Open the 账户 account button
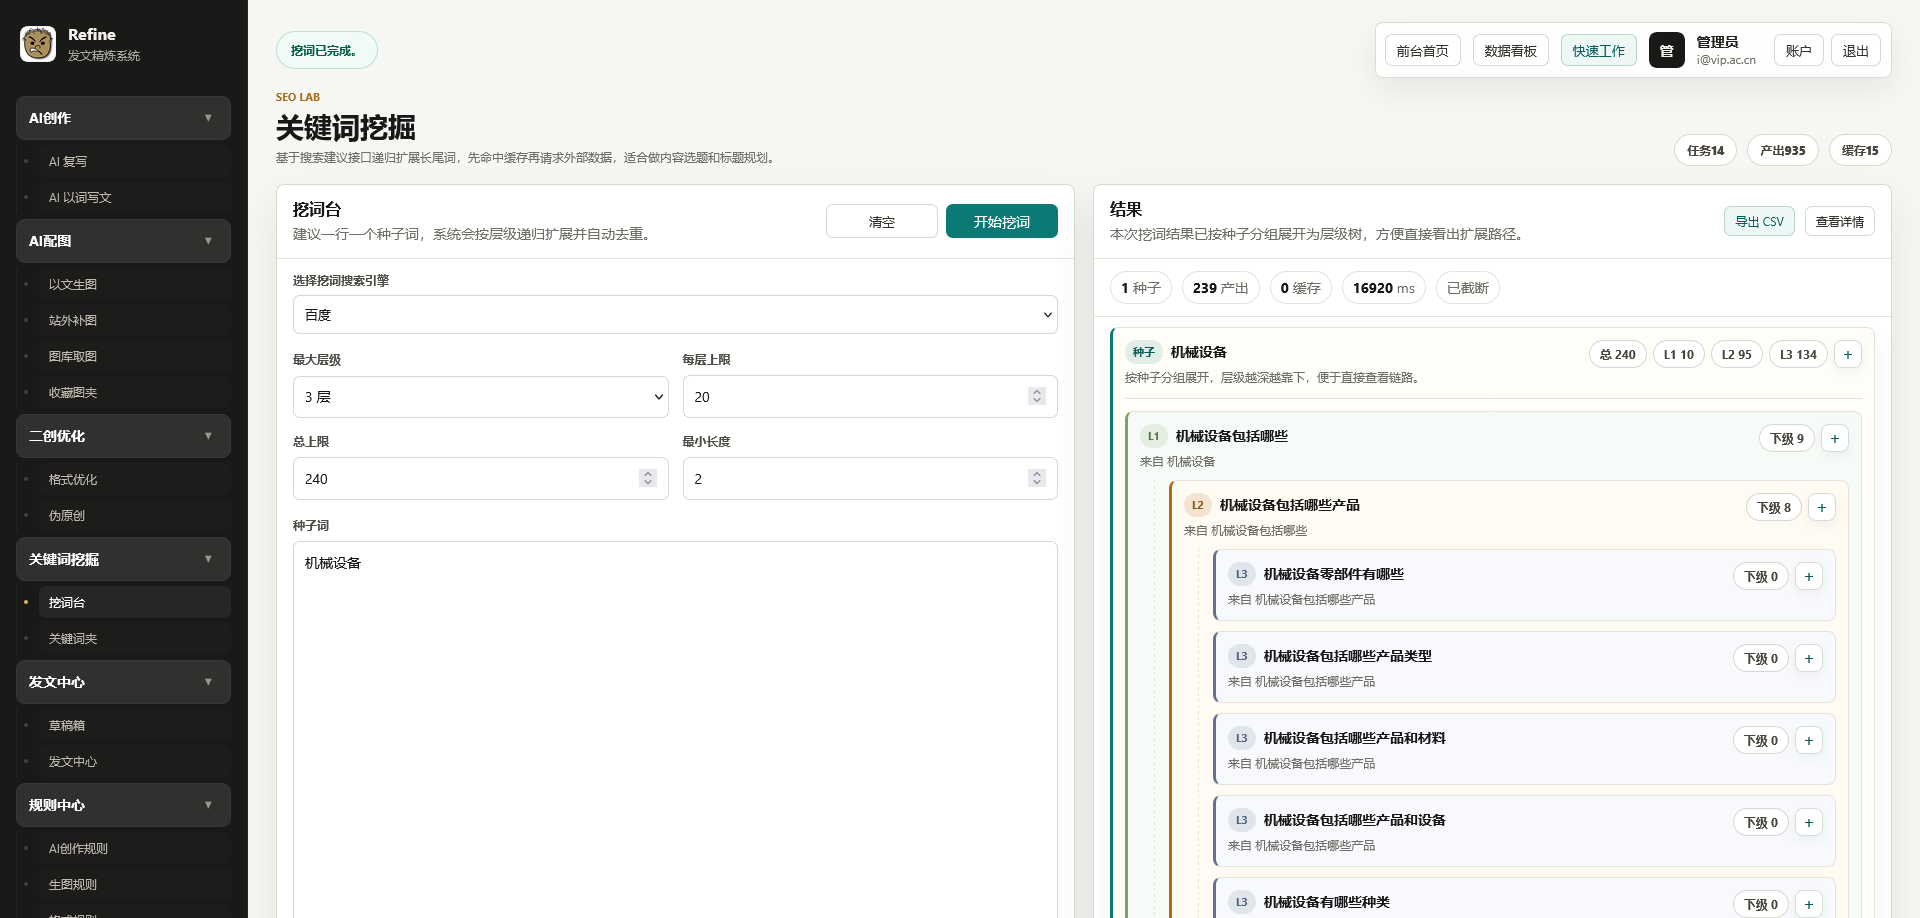Viewport: 1920px width, 918px height. [1798, 50]
